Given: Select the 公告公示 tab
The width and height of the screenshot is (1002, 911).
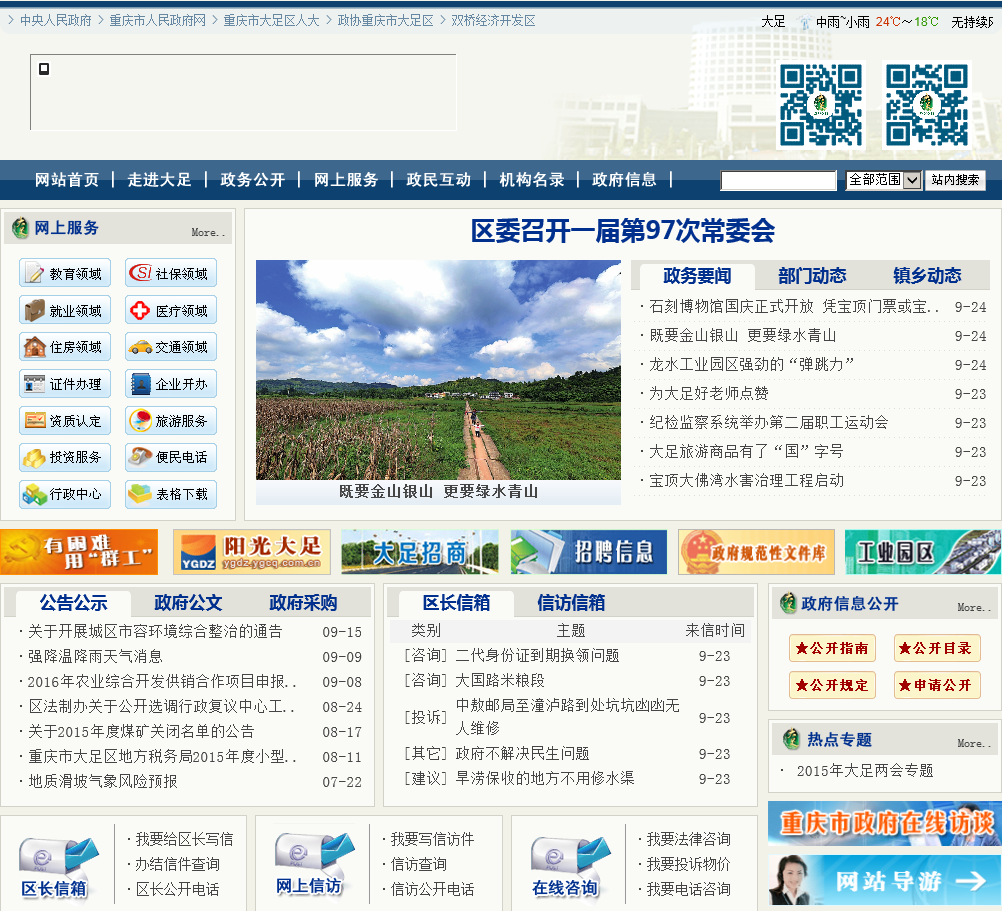Looking at the screenshot, I should 73,603.
